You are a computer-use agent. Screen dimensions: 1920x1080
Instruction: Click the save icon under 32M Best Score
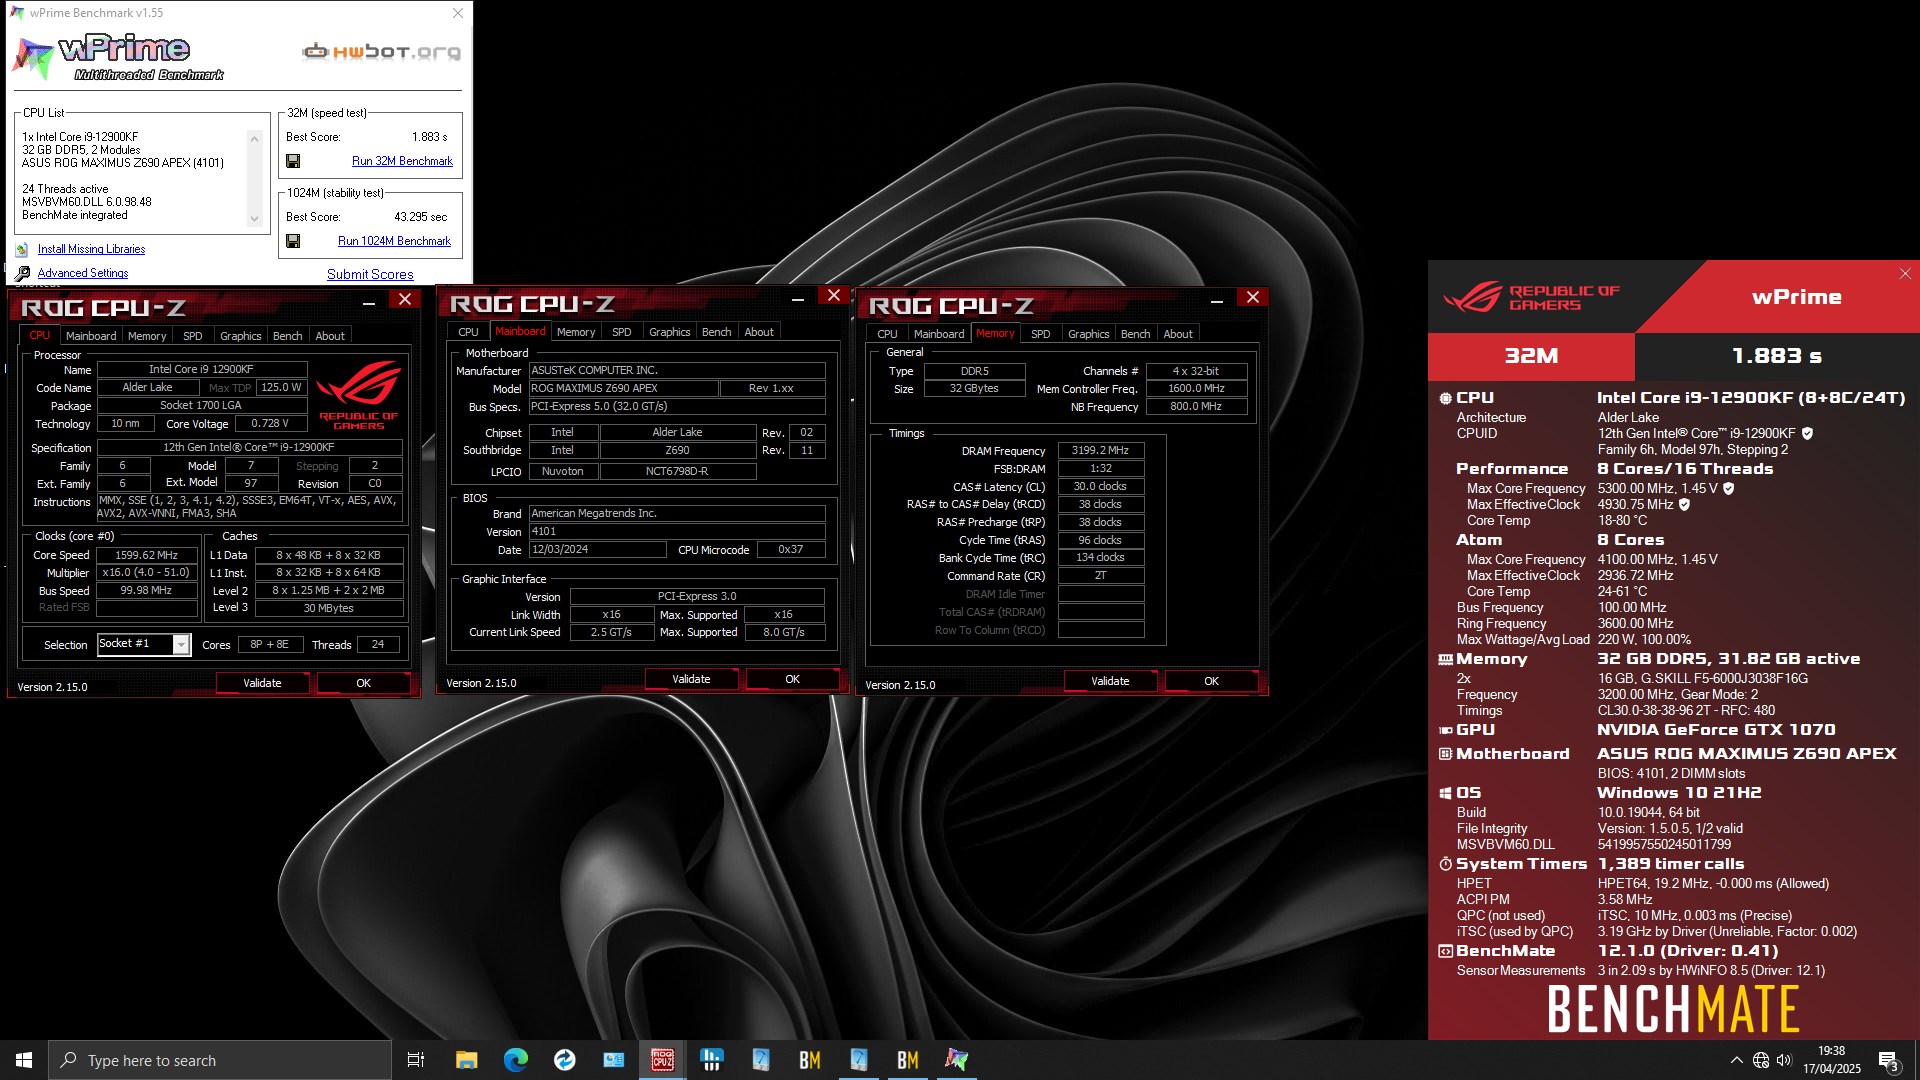[293, 161]
